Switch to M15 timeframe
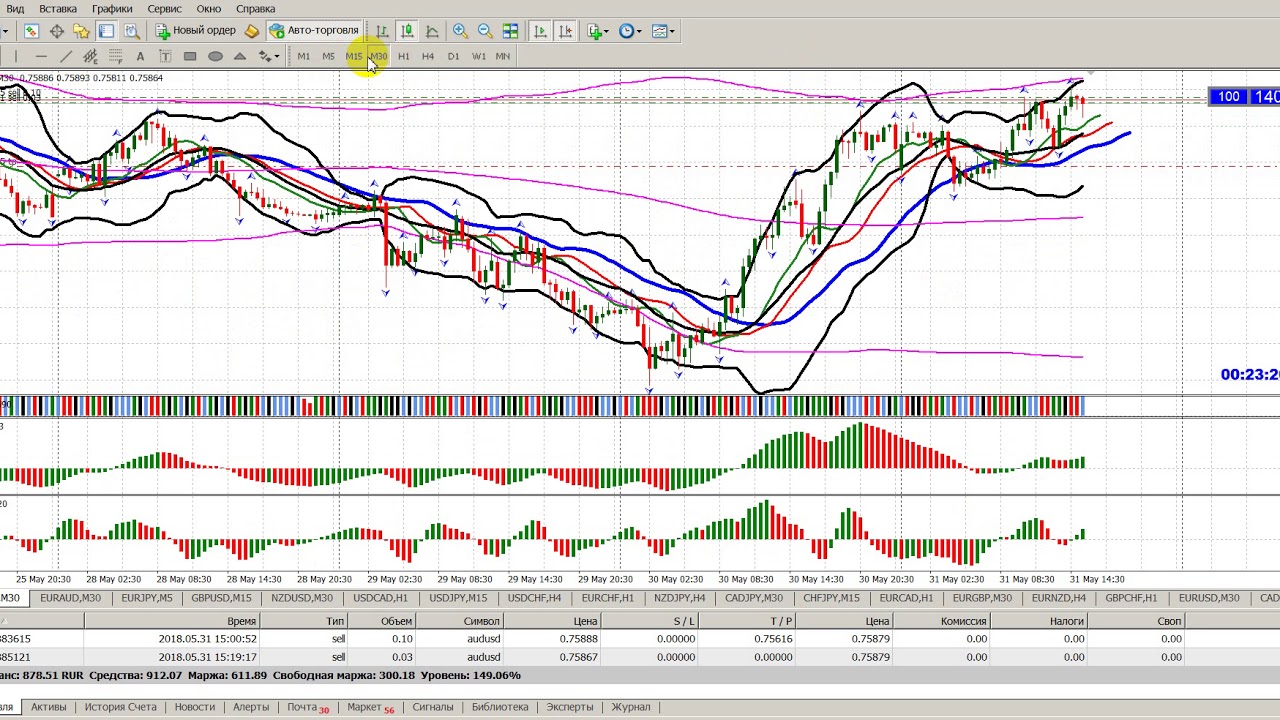1280x720 pixels. click(x=354, y=56)
